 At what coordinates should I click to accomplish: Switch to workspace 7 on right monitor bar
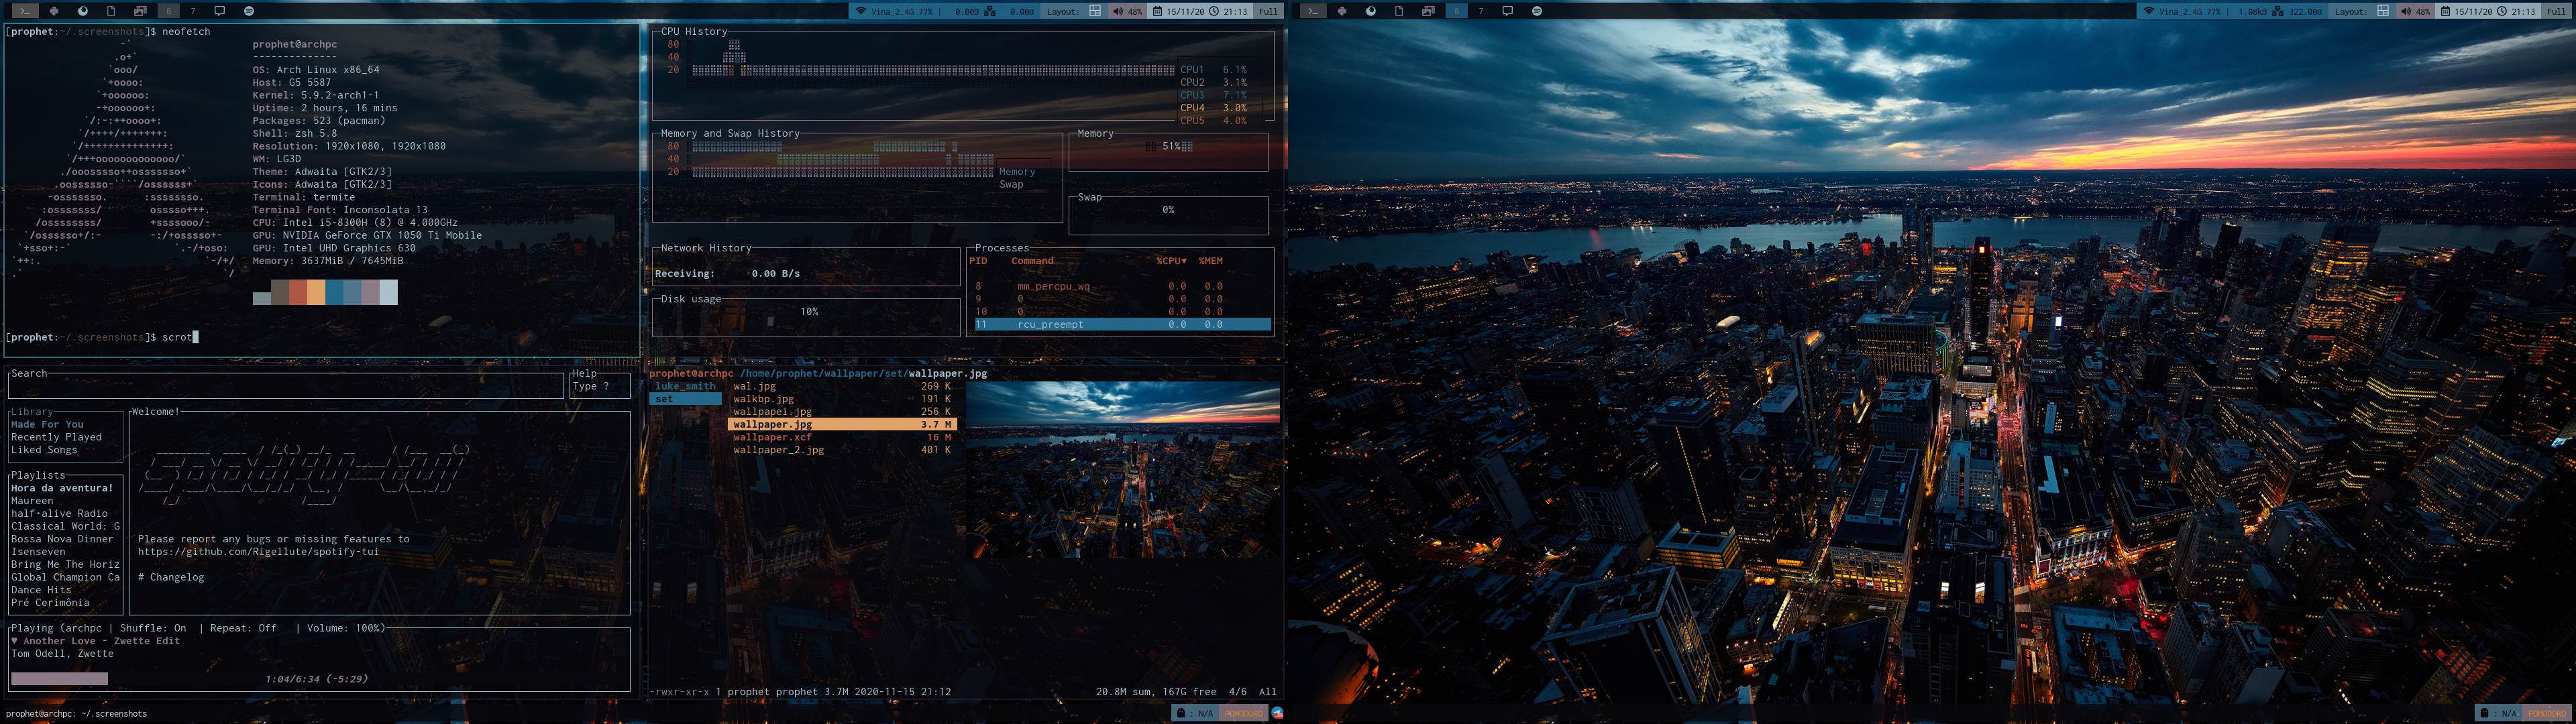(1481, 11)
